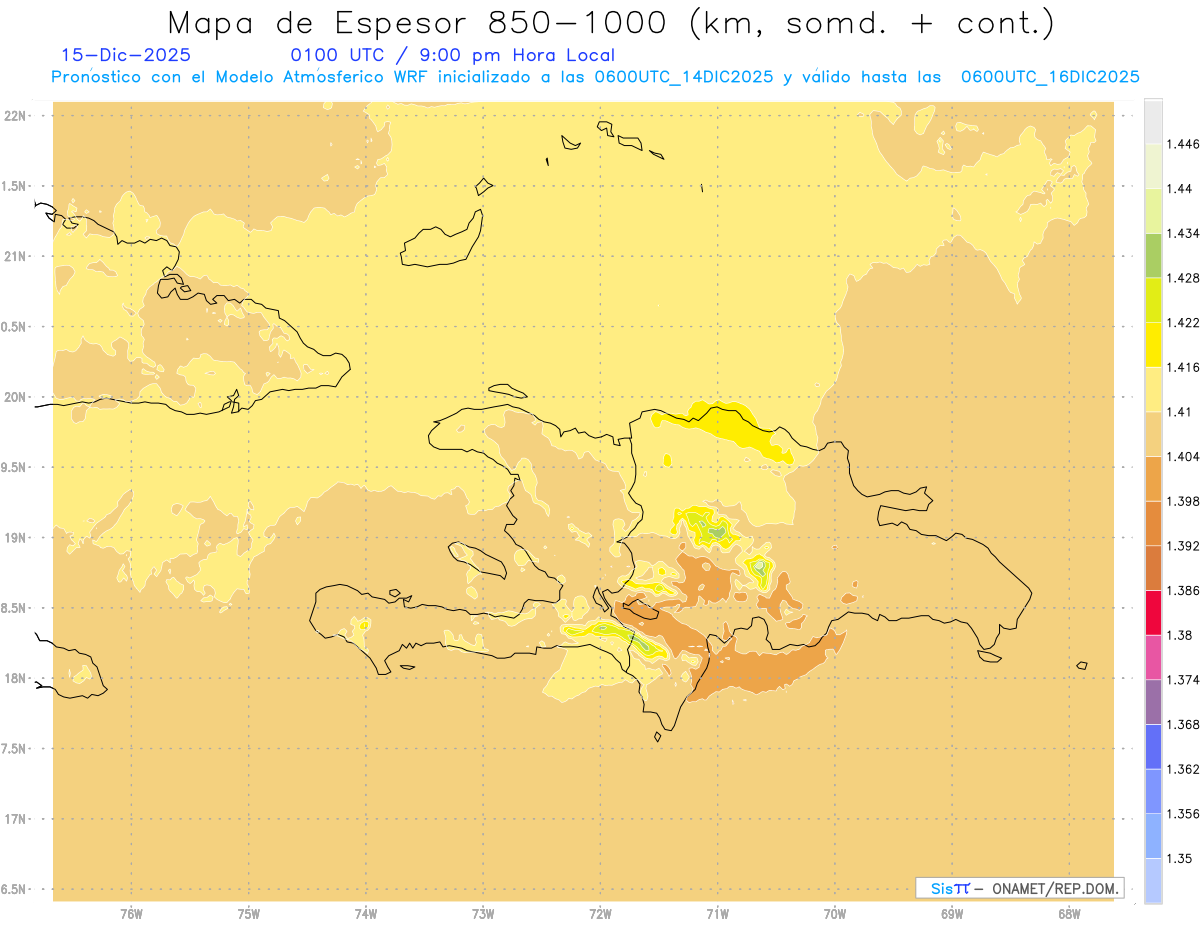Click the legend value "1.416"
This screenshot has height=927, width=1200.
point(1183,367)
